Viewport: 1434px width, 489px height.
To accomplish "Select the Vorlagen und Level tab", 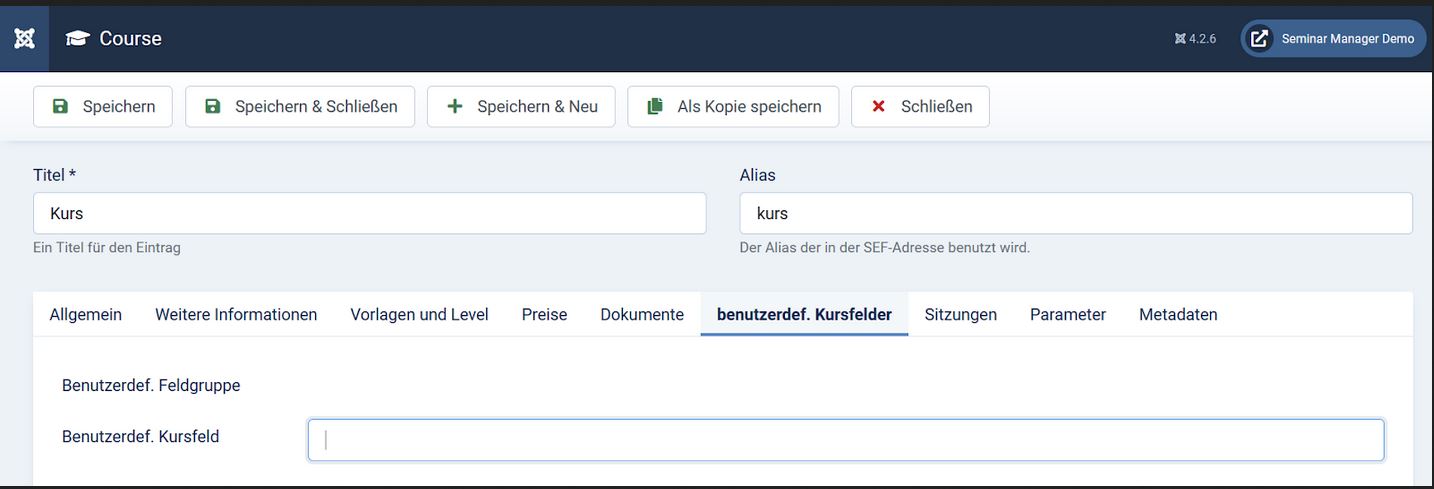I will point(419,314).
